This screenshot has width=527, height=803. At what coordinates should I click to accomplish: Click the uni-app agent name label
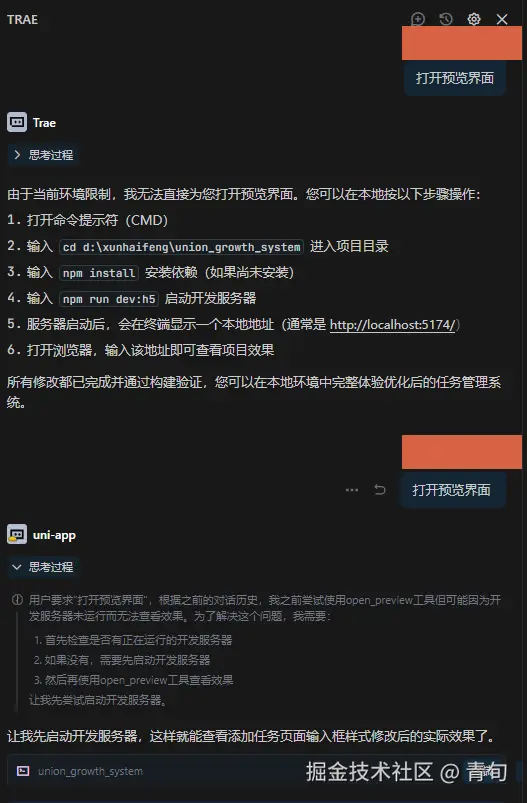[54, 535]
